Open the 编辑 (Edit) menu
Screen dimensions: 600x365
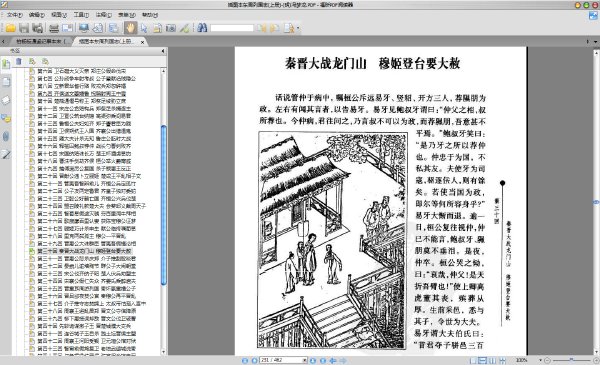point(37,15)
